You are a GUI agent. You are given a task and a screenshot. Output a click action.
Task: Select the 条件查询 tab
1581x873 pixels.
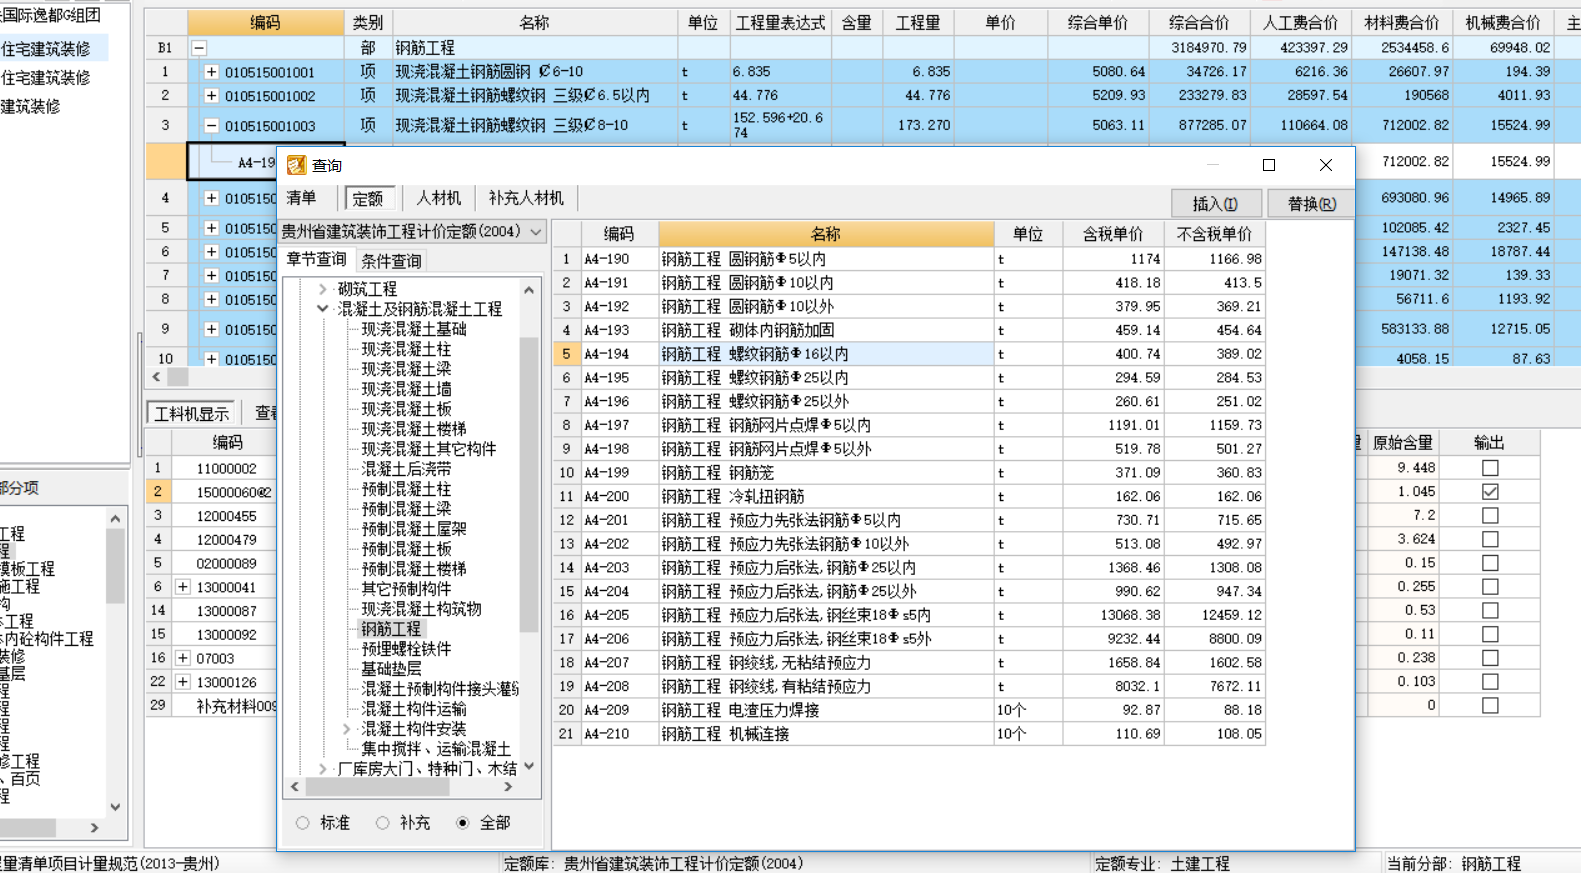pos(391,261)
